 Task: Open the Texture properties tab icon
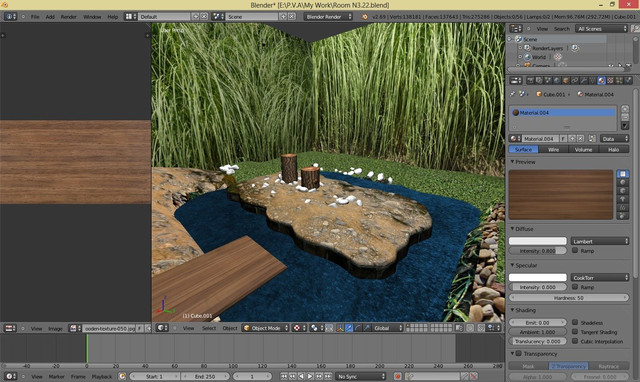(610, 81)
